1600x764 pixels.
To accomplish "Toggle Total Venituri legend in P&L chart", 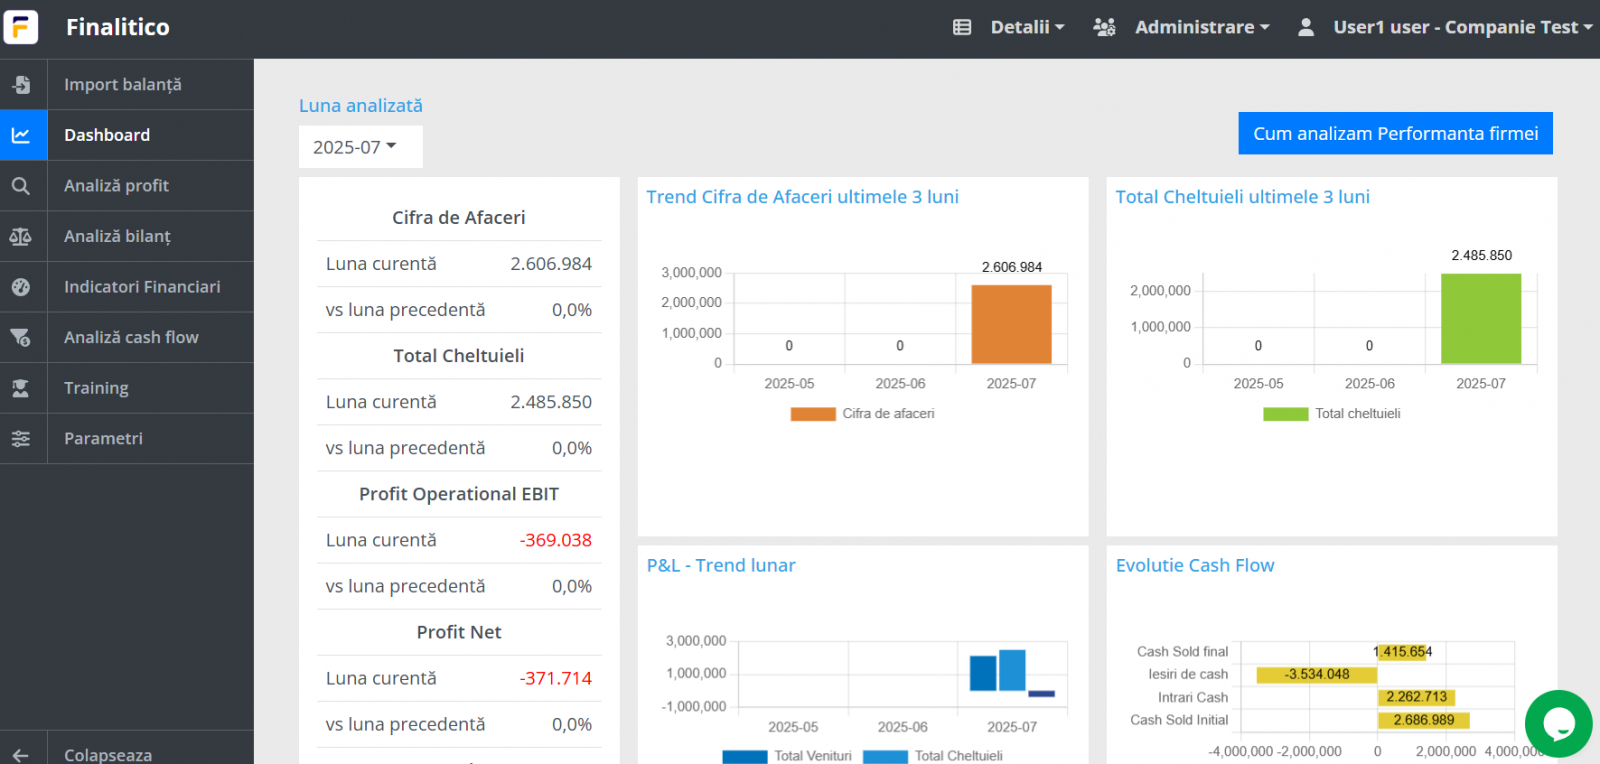I will coord(787,756).
